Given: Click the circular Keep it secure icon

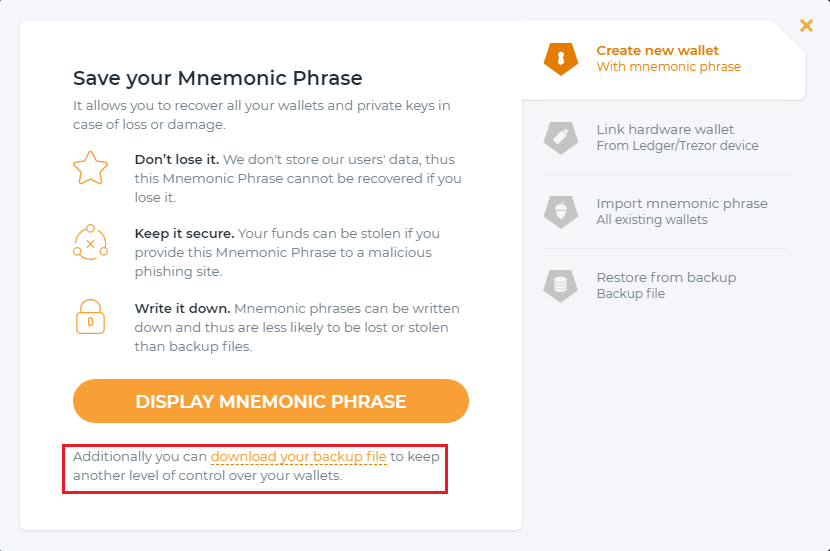Looking at the screenshot, I should tap(90, 243).
